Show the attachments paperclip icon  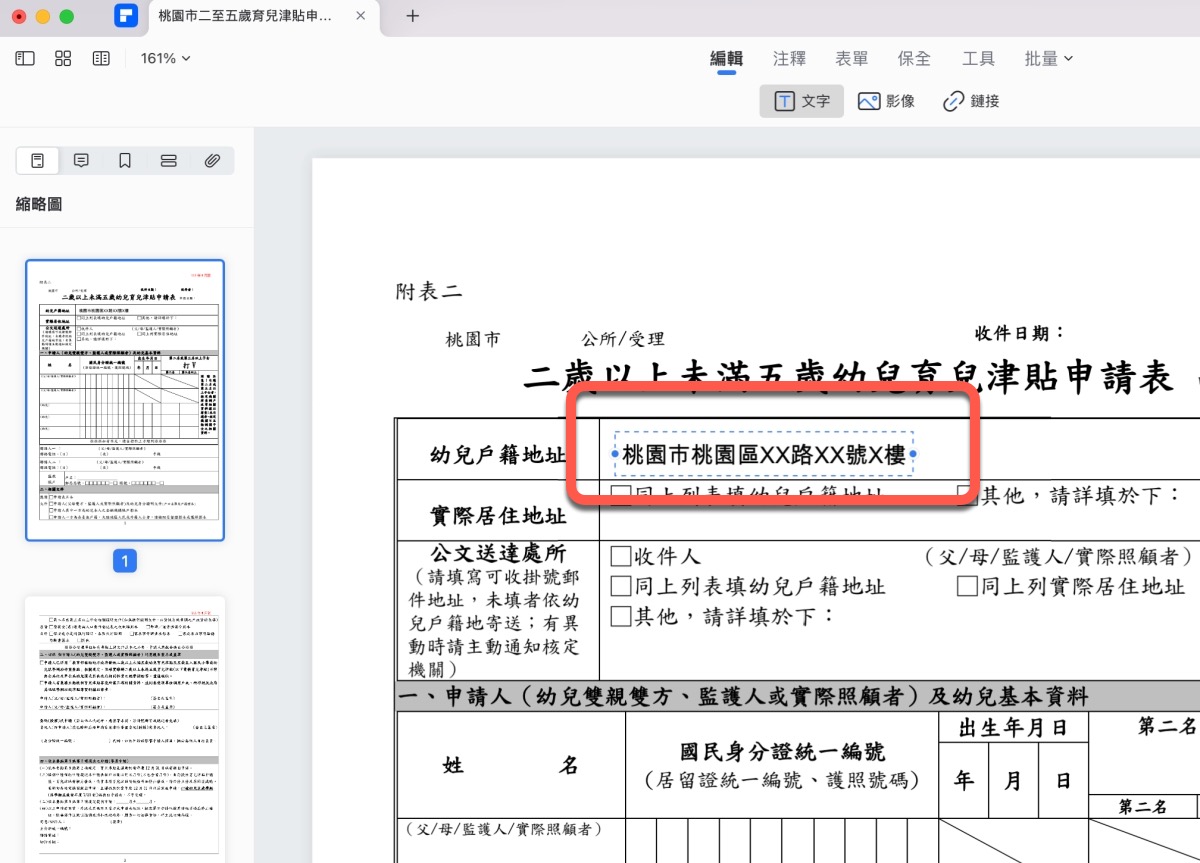tap(212, 161)
